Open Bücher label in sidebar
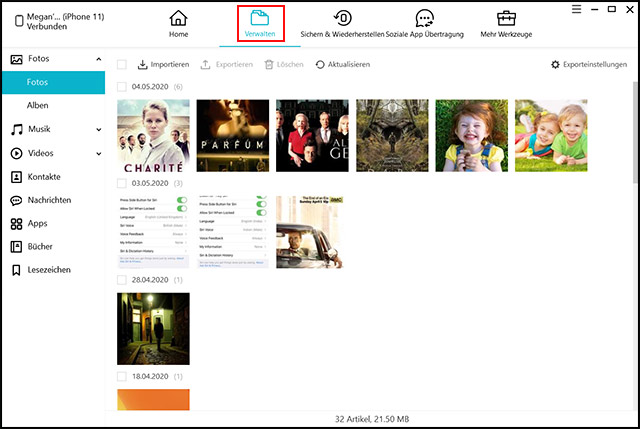Screen dimensions: 640x429 click(x=40, y=246)
